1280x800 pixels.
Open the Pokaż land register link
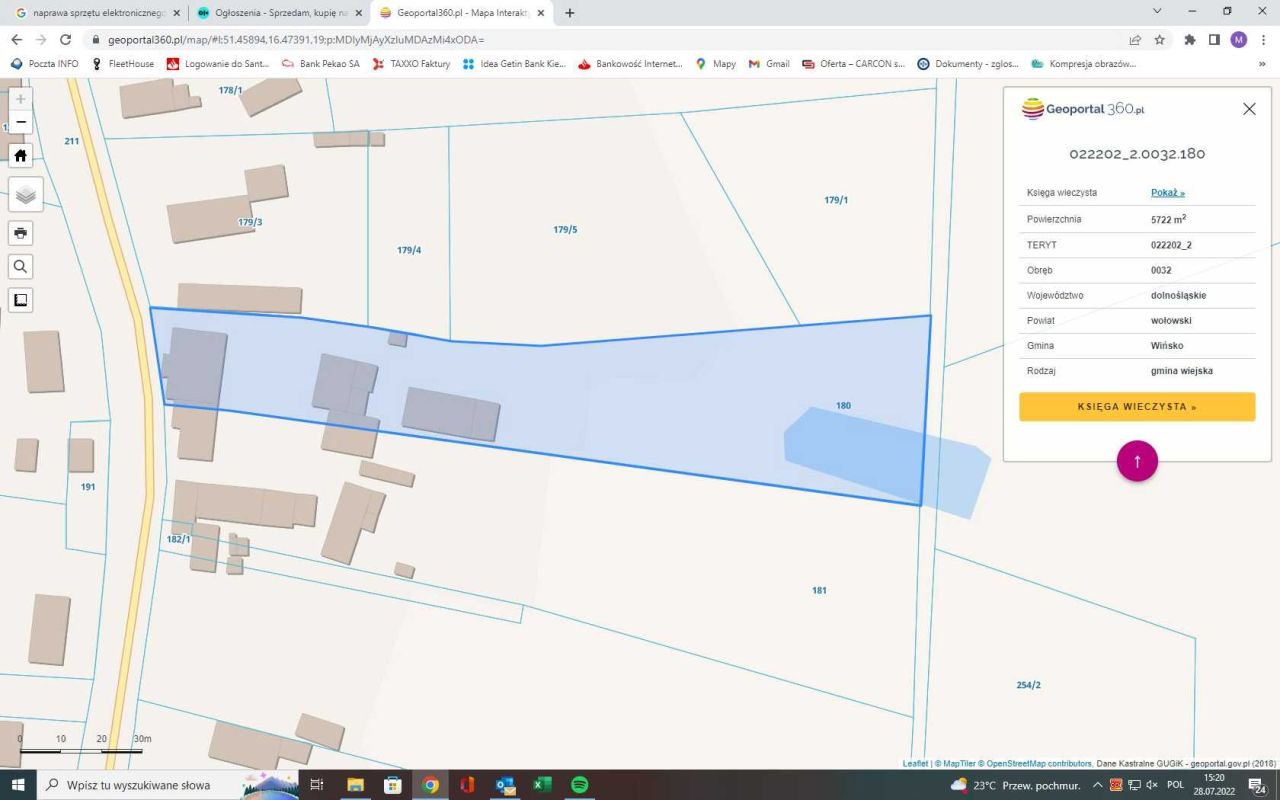tap(1167, 193)
